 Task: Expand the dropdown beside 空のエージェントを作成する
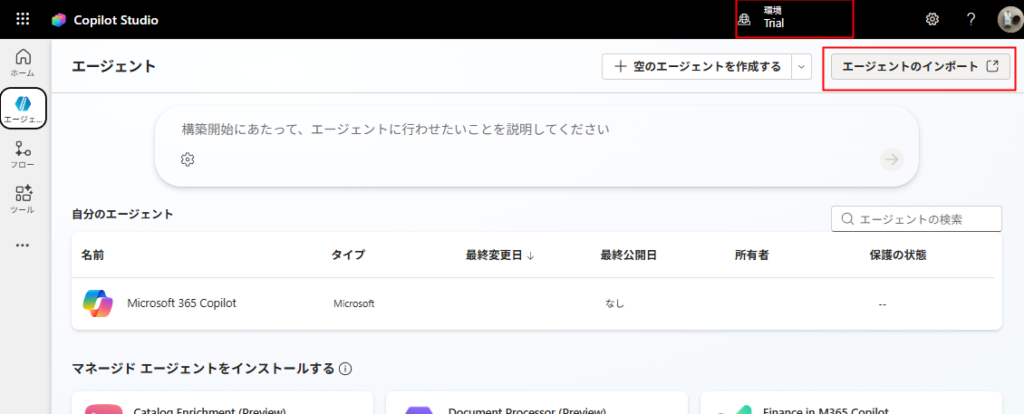click(800, 67)
